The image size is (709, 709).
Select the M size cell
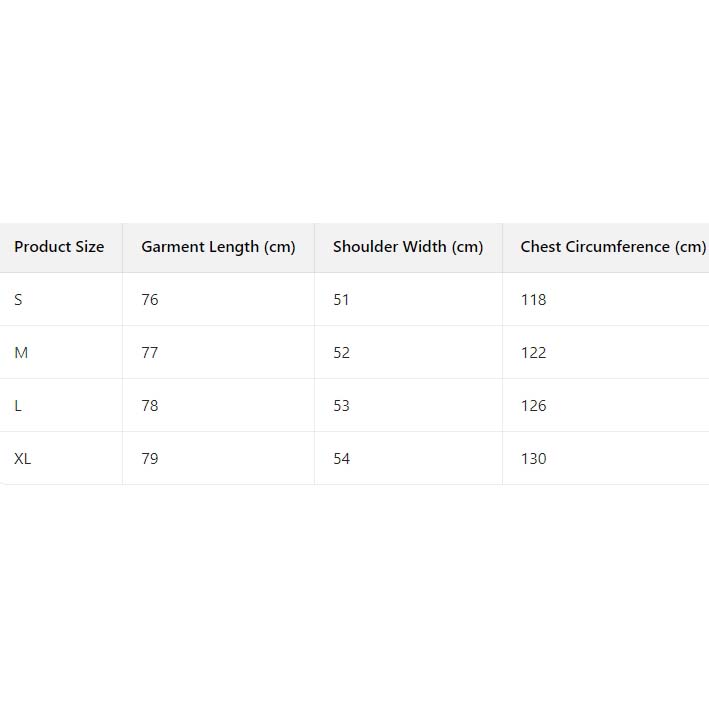point(21,353)
